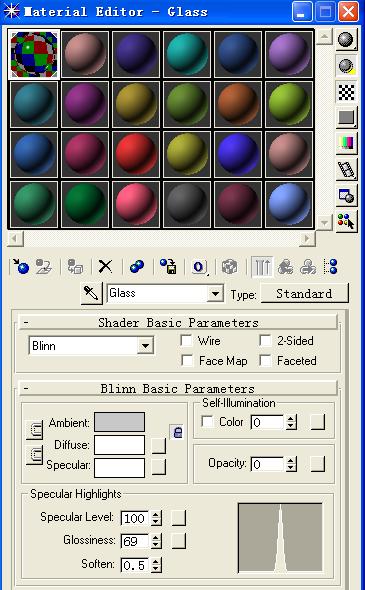Click the Specular map button

158,467
